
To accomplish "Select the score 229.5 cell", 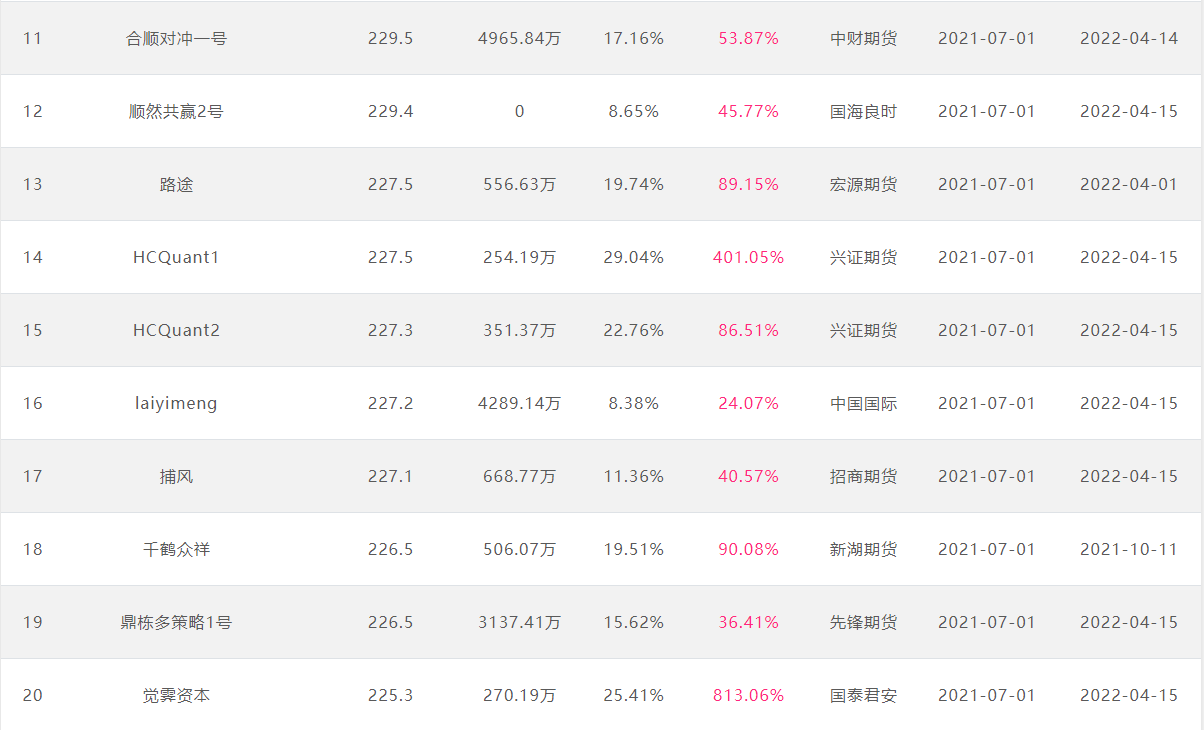I will click(x=390, y=38).
